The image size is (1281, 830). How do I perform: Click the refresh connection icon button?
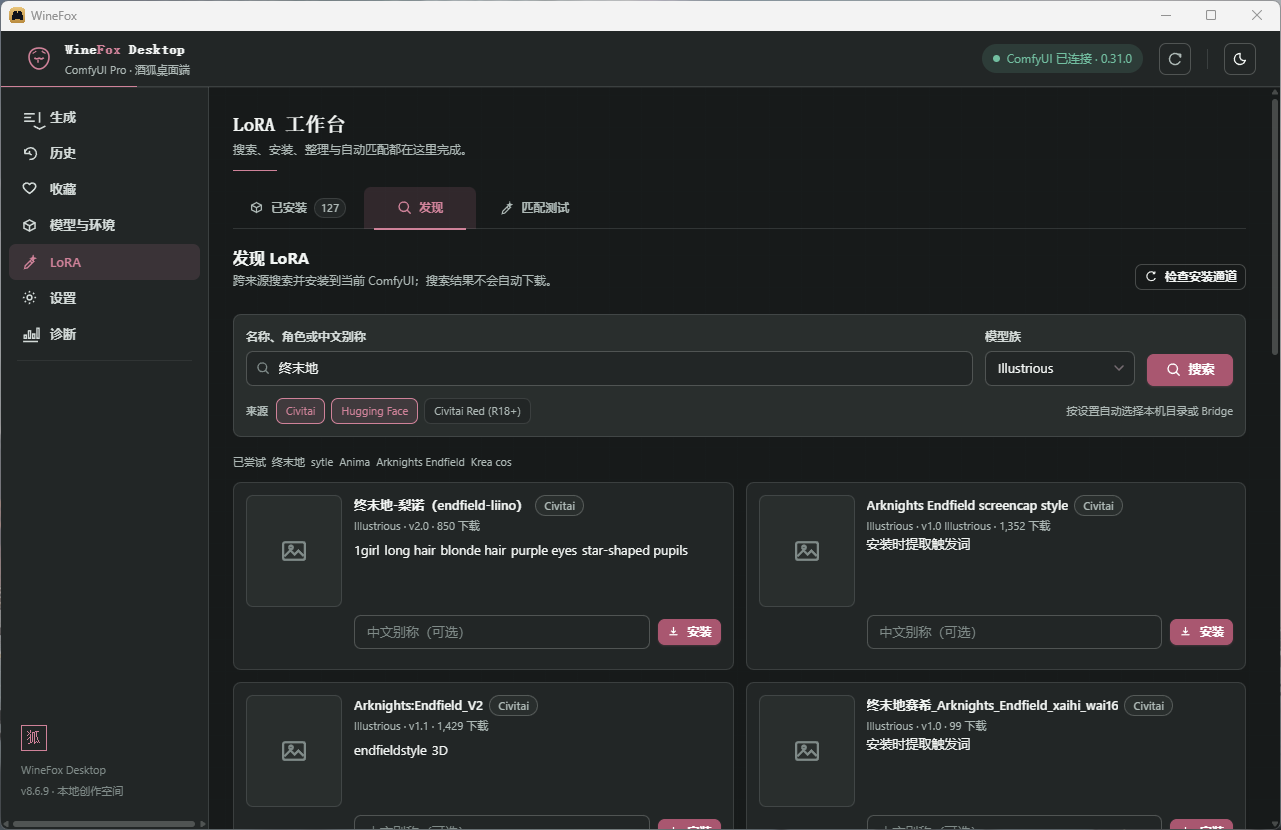1175,59
